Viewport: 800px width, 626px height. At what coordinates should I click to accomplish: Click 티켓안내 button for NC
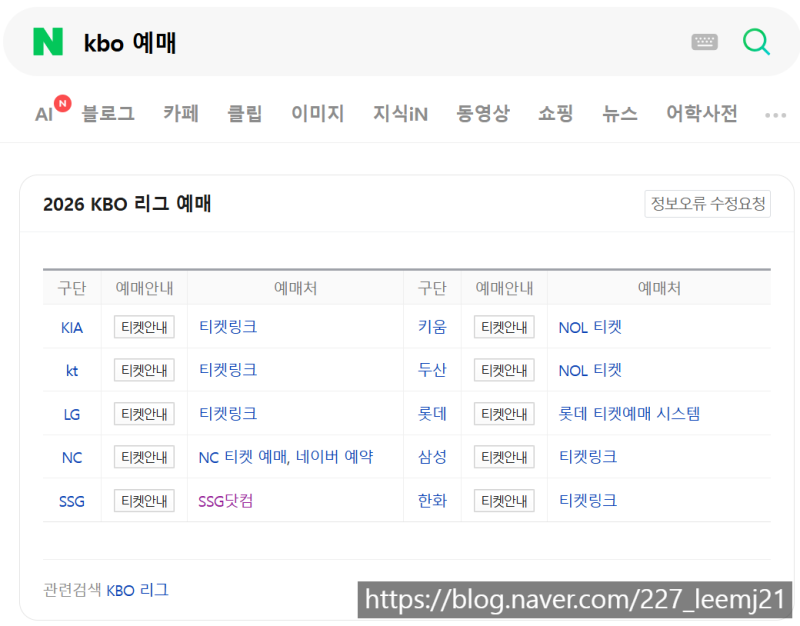point(144,457)
